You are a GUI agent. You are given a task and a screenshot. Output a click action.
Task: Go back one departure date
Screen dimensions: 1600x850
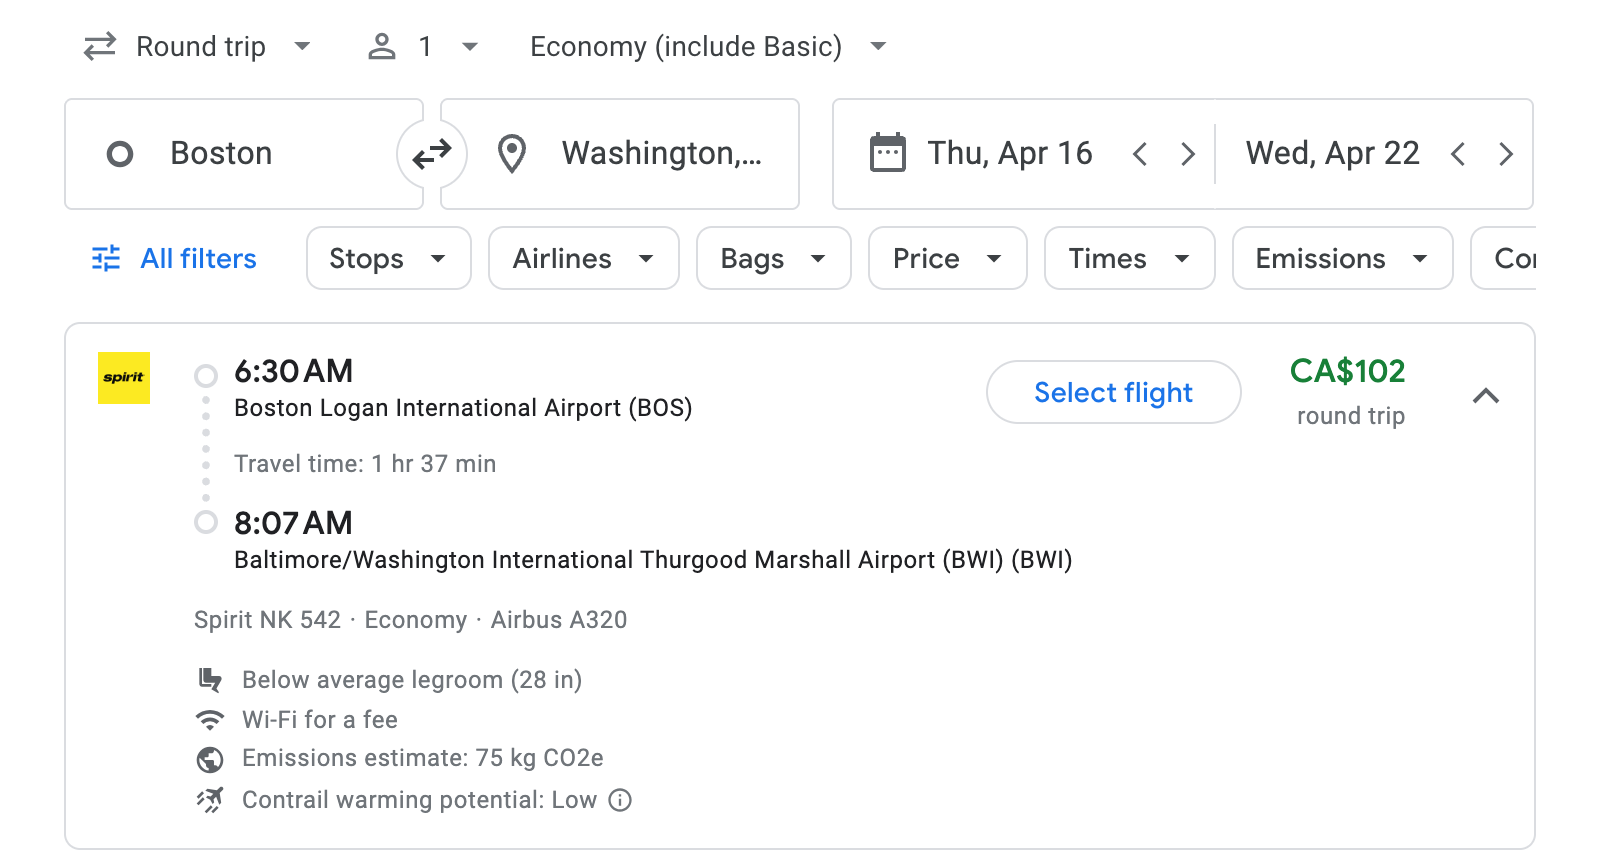[x=1139, y=153]
